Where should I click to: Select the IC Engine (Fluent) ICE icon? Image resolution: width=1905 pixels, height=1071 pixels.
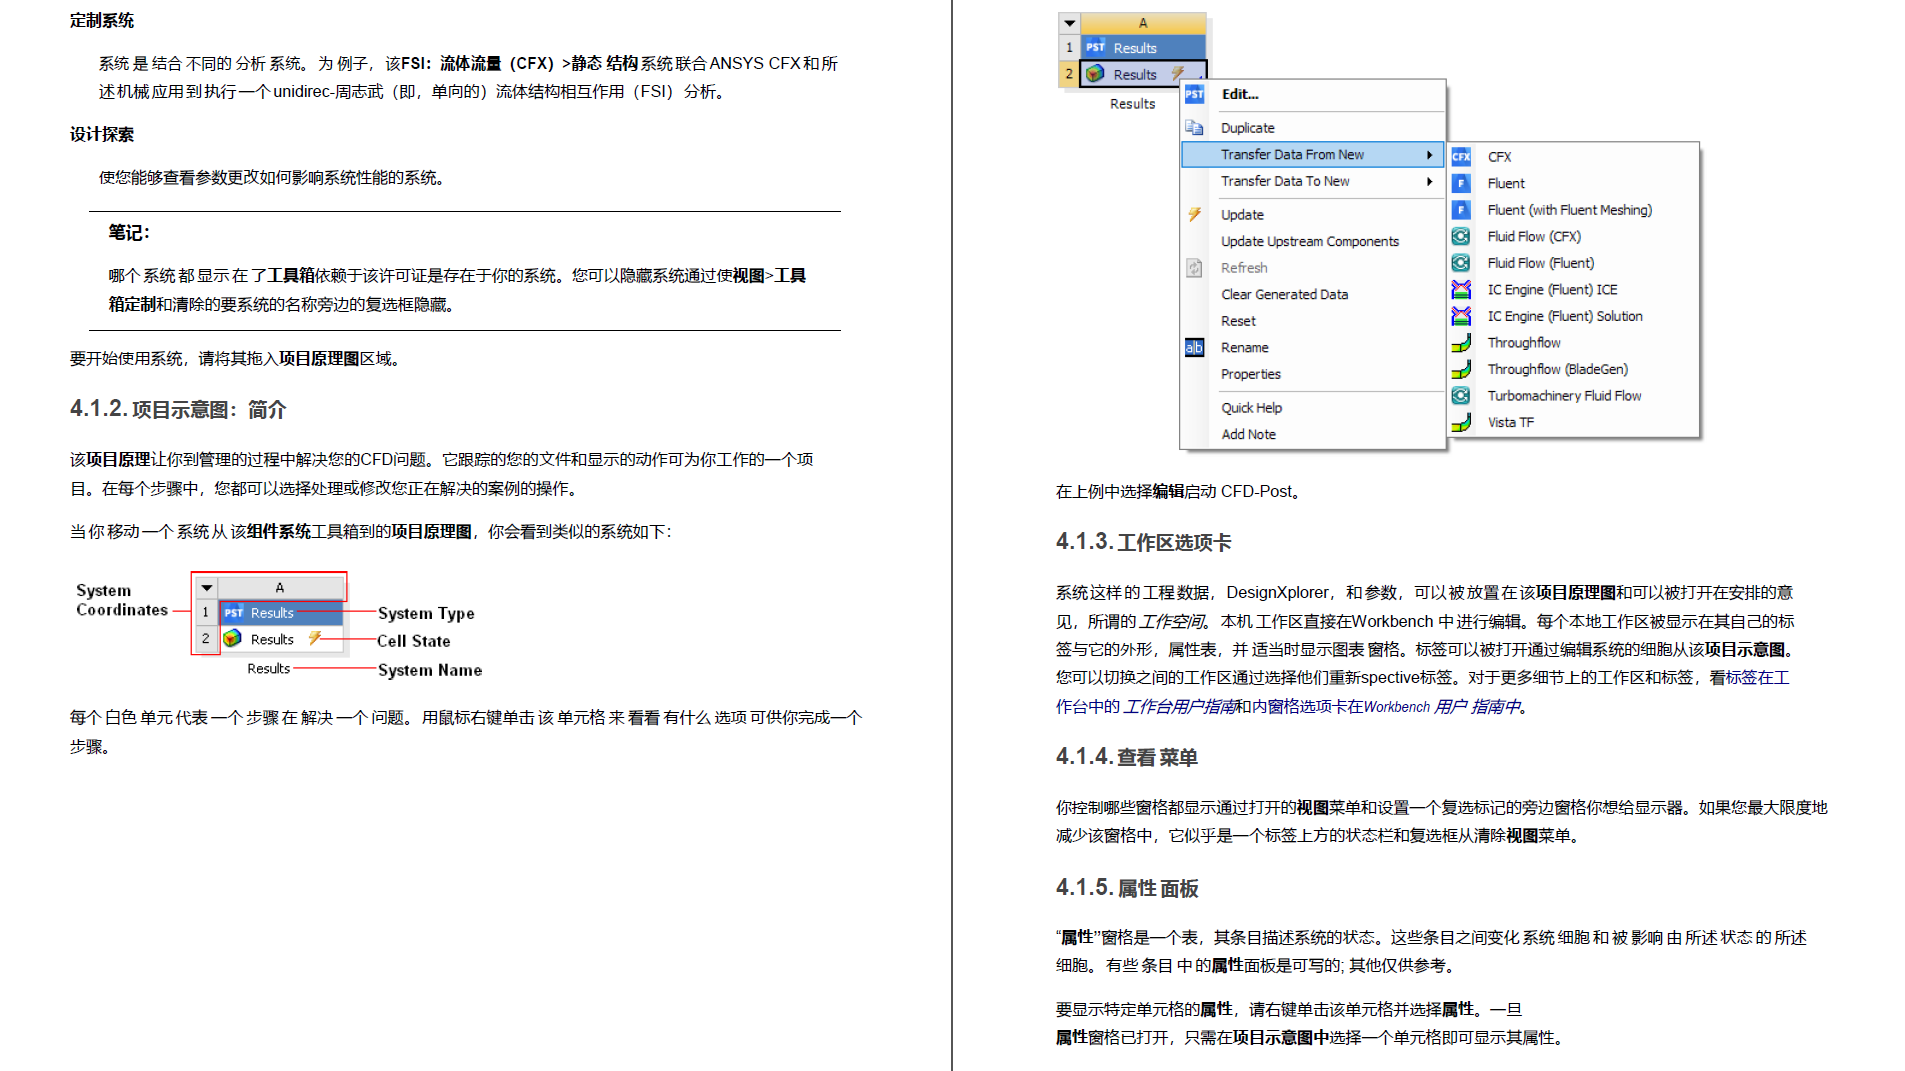pyautogui.click(x=1461, y=289)
